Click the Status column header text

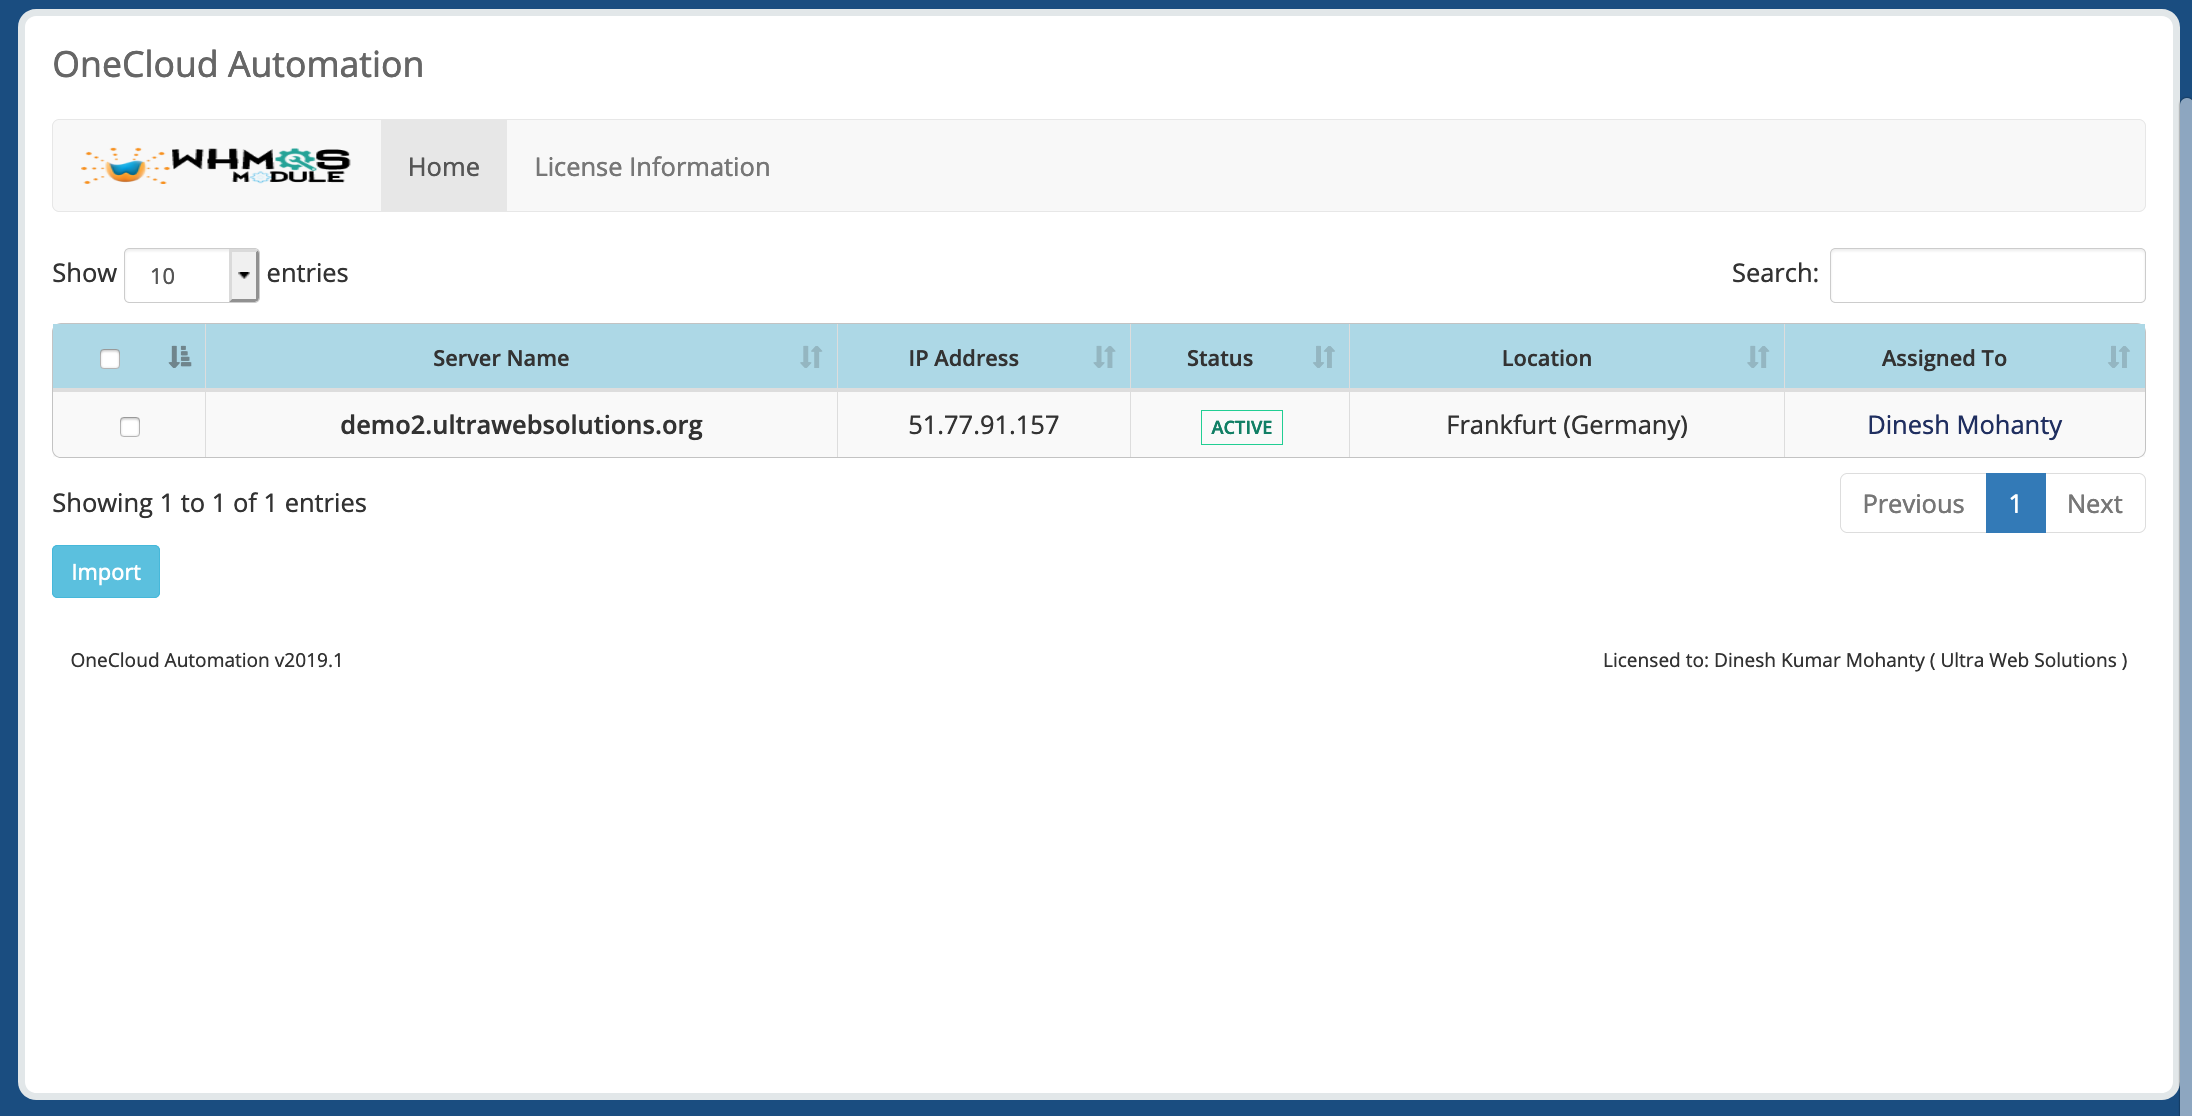tap(1219, 358)
